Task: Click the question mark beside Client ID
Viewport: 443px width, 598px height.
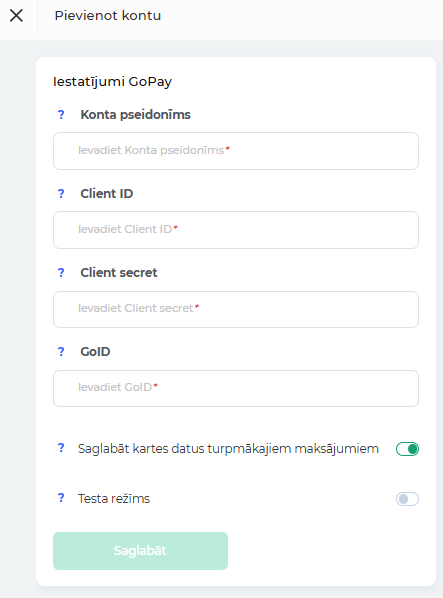Action: [x=61, y=193]
